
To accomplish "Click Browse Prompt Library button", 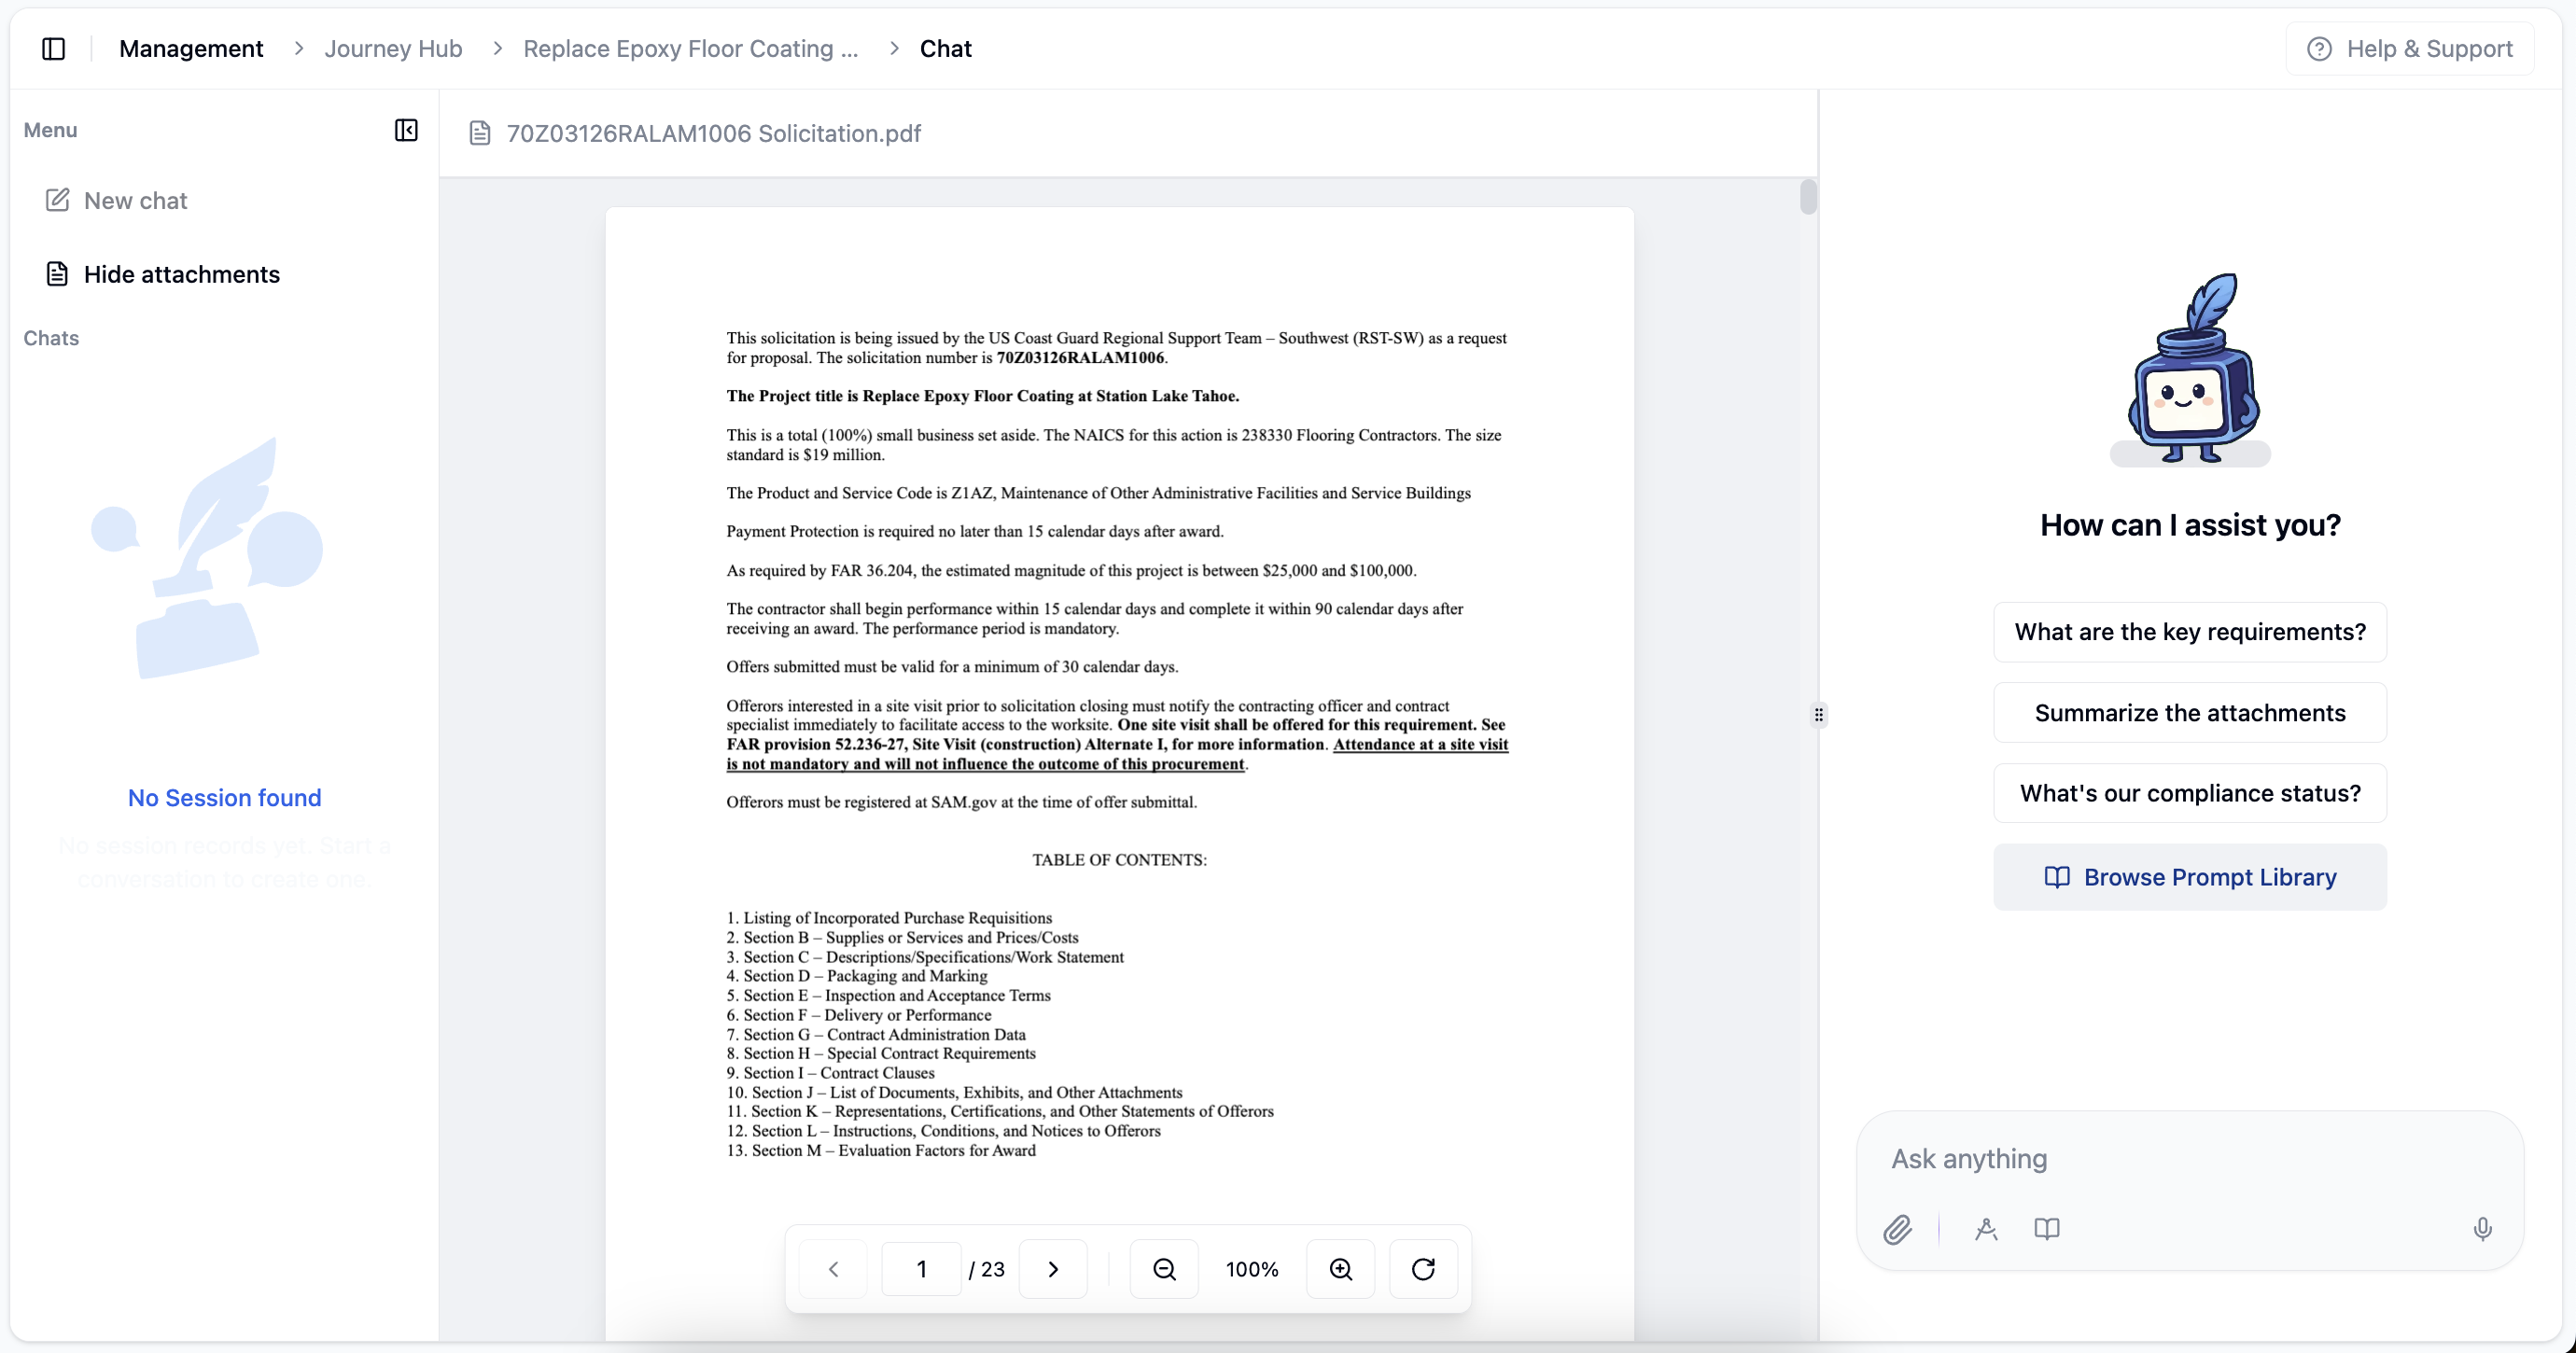I will (x=2189, y=877).
